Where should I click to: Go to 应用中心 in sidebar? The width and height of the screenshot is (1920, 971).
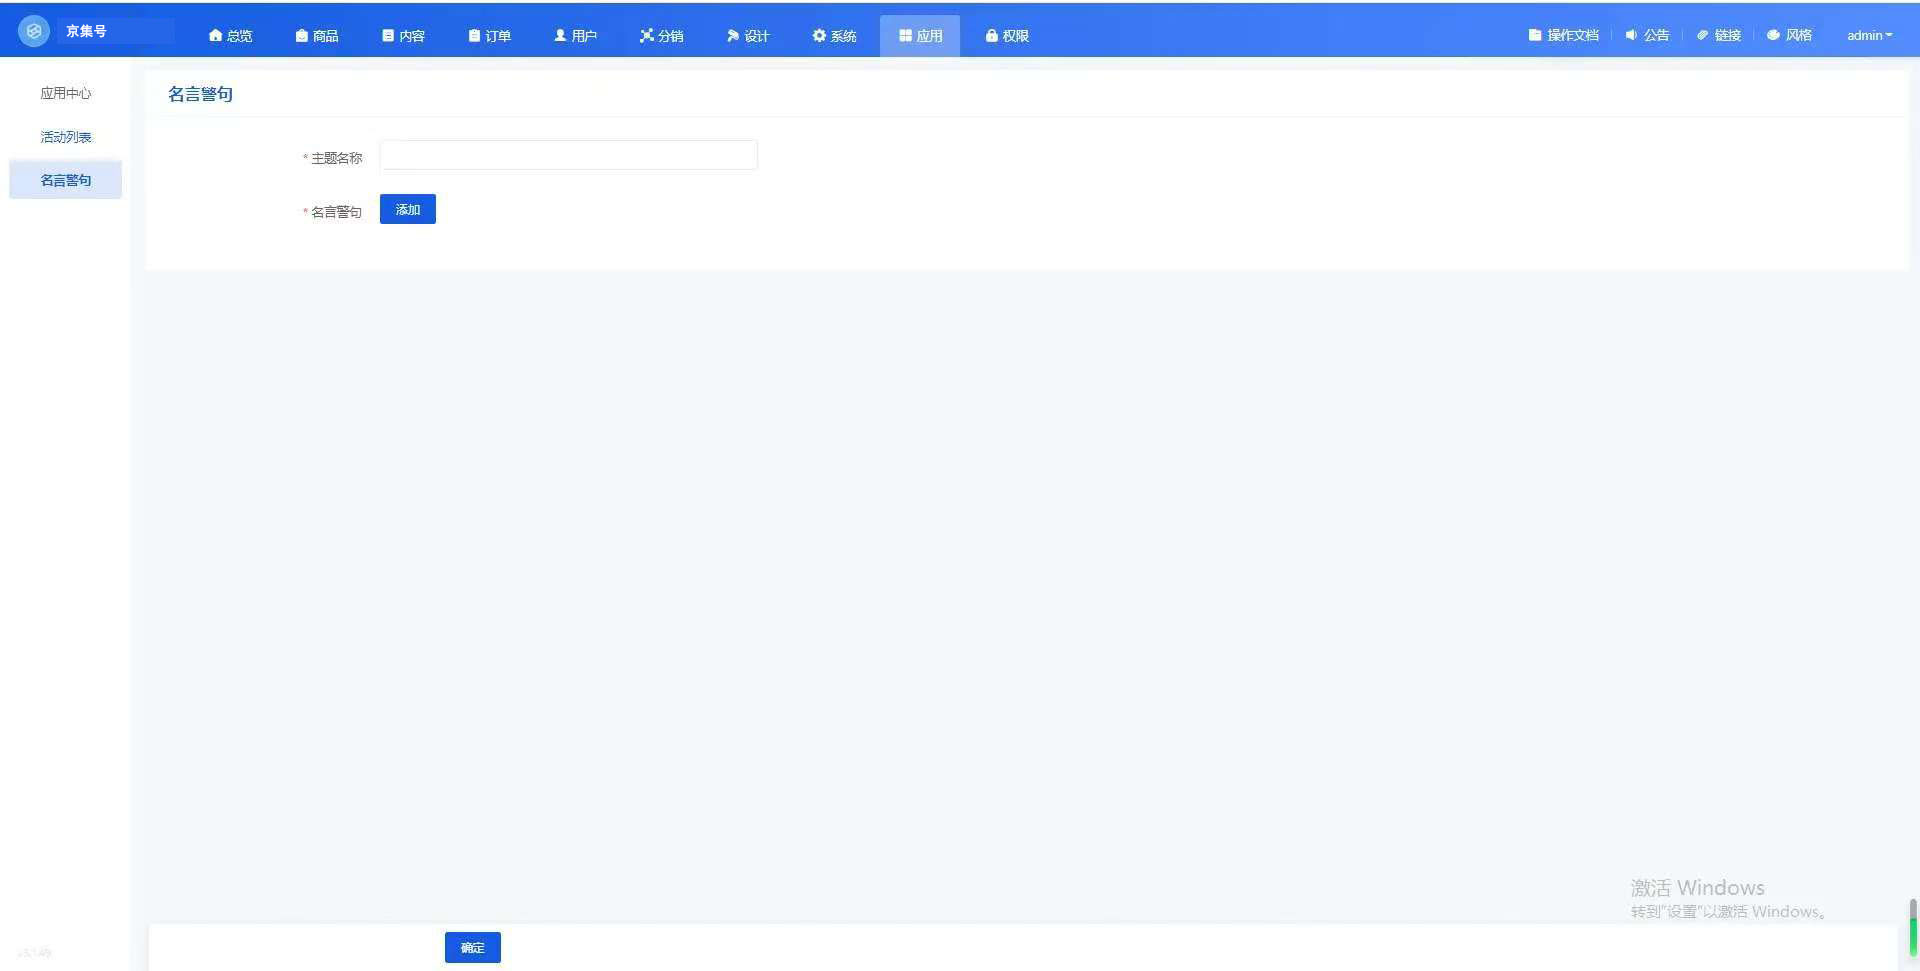click(x=66, y=93)
